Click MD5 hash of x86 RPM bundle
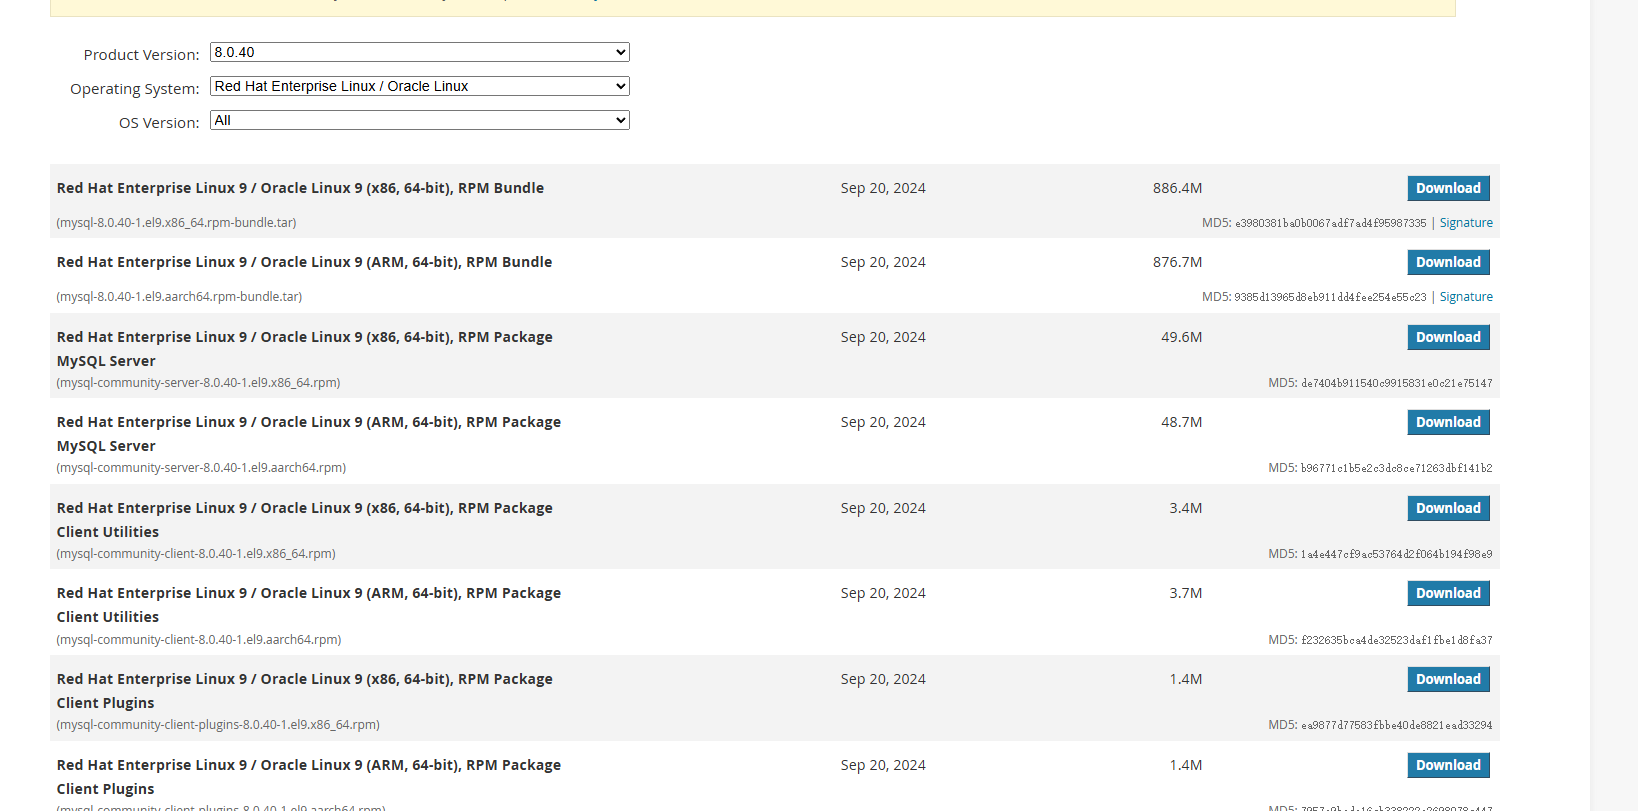This screenshot has height=811, width=1638. 1331,223
